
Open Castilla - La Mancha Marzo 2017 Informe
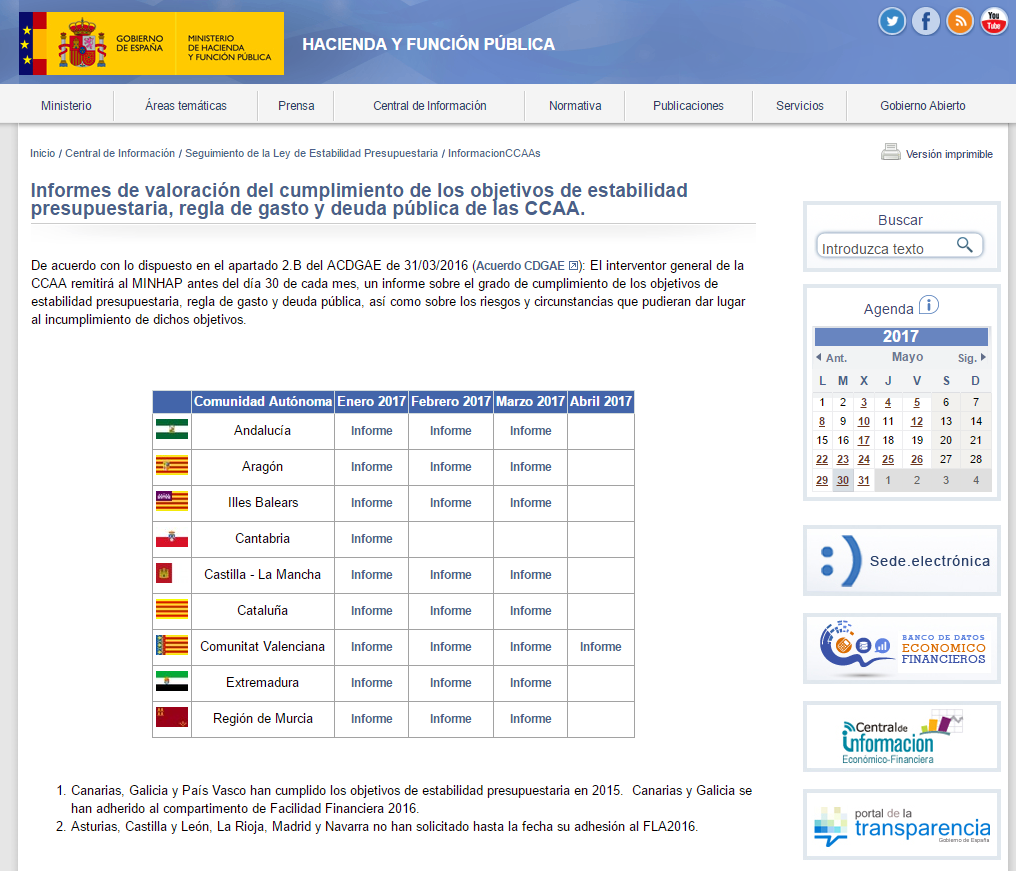(x=531, y=574)
